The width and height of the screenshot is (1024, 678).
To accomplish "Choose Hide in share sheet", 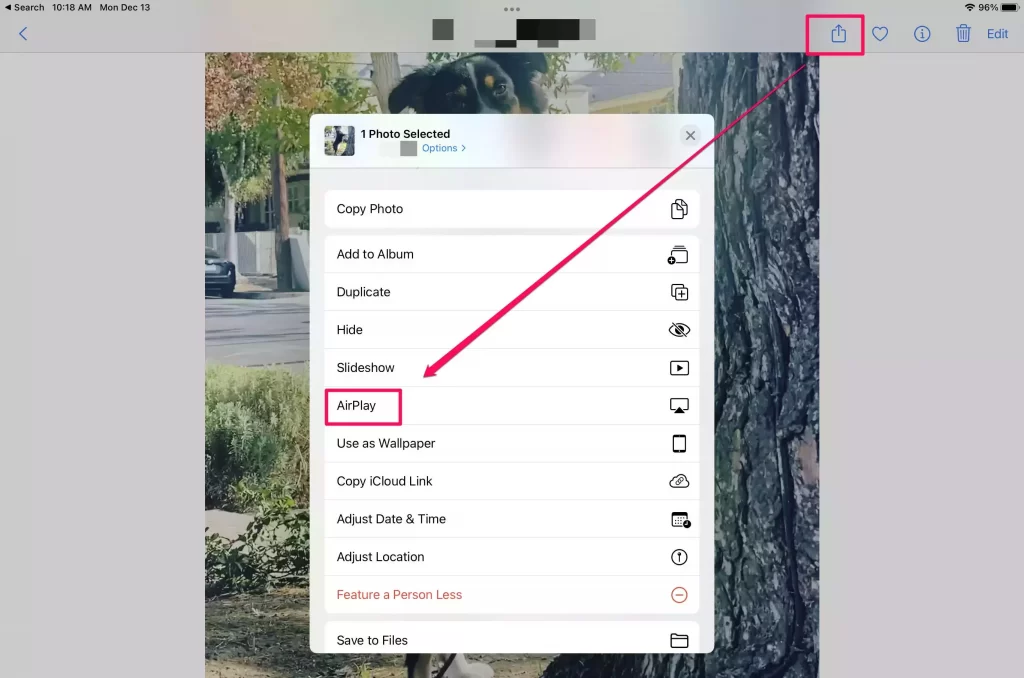I will click(x=512, y=330).
